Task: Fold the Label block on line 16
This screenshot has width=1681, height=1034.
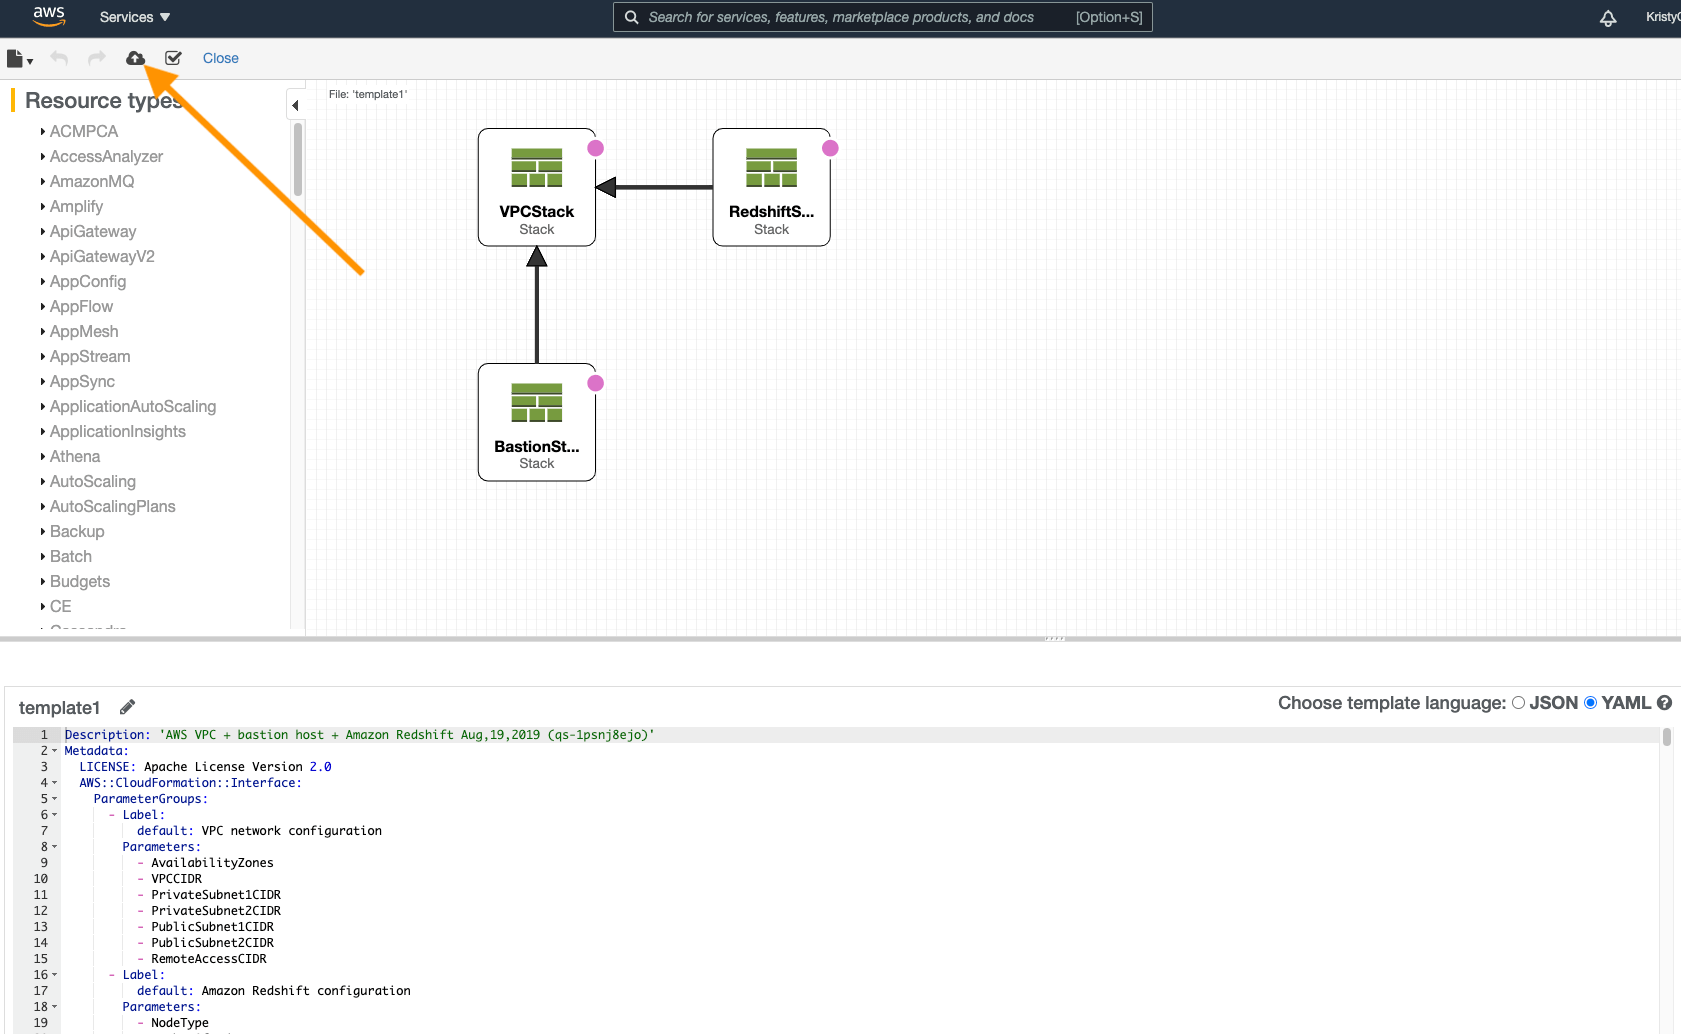Action: coord(55,975)
